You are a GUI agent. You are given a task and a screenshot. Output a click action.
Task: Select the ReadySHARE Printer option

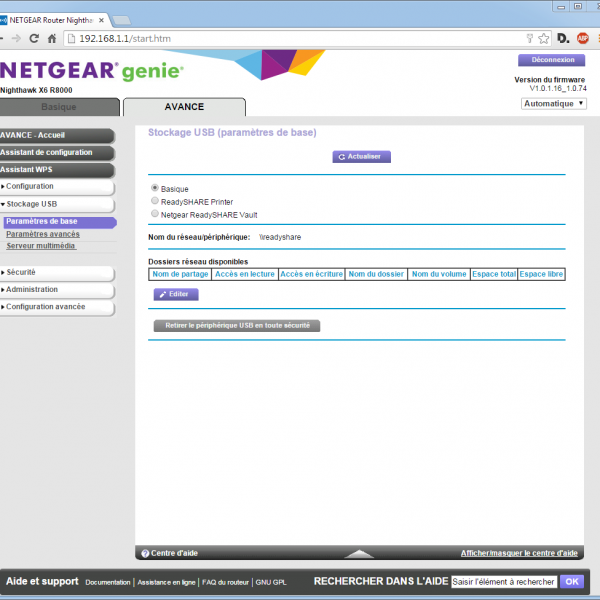click(x=154, y=201)
